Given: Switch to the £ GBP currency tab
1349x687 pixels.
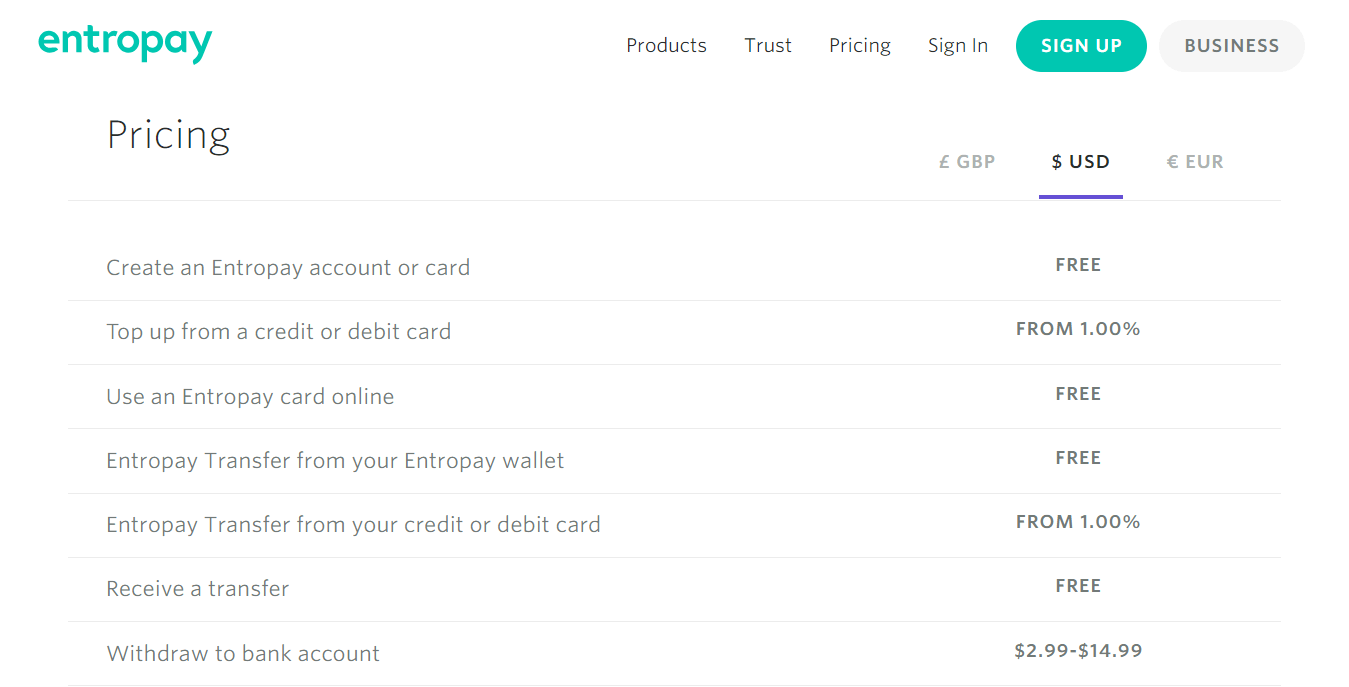Looking at the screenshot, I should (x=967, y=162).
